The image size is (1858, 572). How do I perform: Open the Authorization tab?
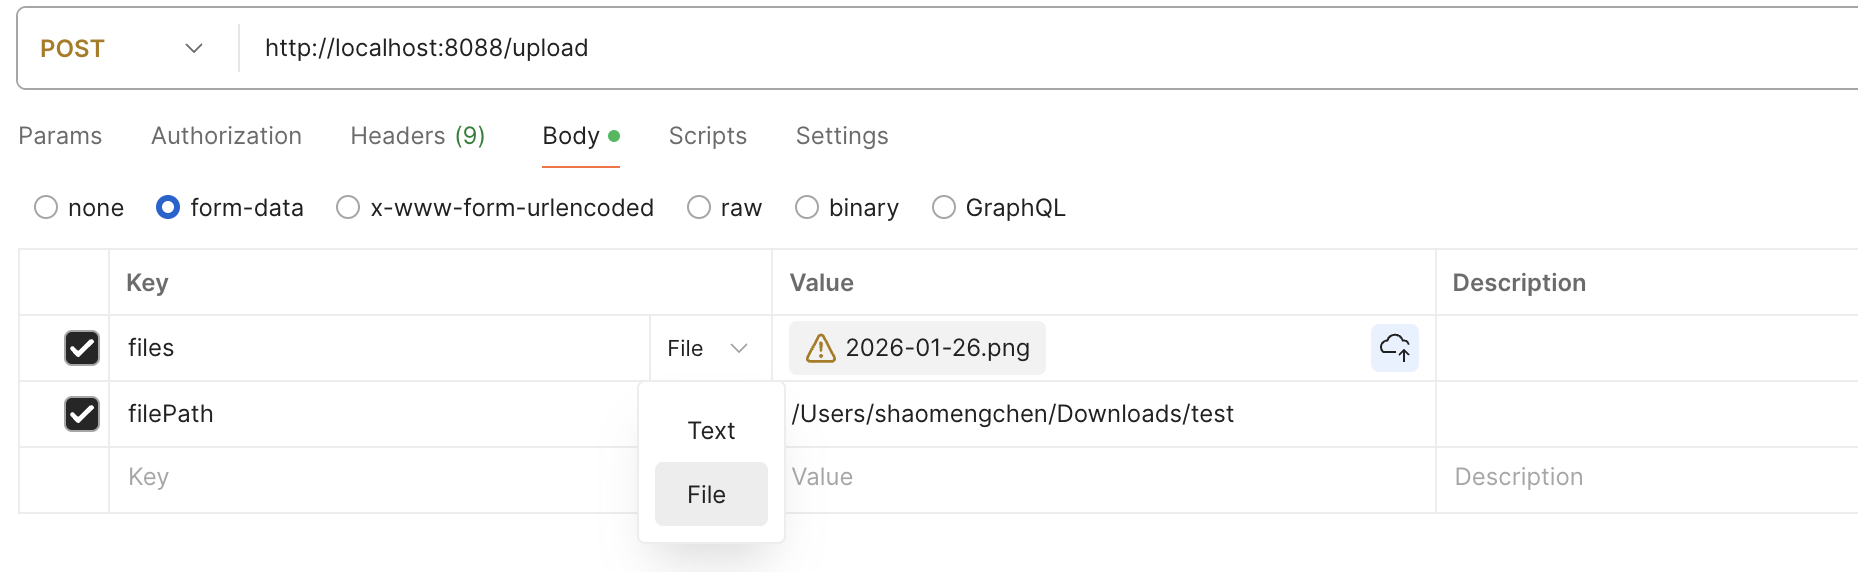click(x=226, y=136)
